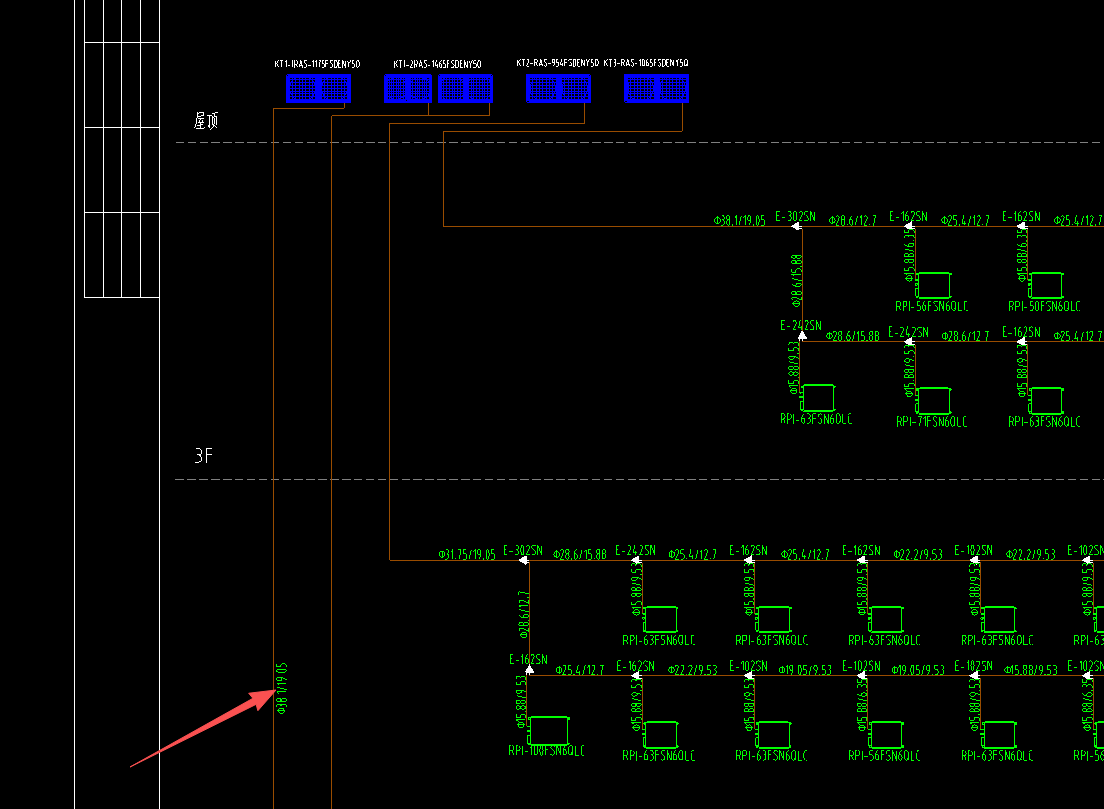The width and height of the screenshot is (1104, 809).
Task: Click E-242SN label between Φ28.6/15.88 and Φ25.4/12.7
Action: click(636, 551)
